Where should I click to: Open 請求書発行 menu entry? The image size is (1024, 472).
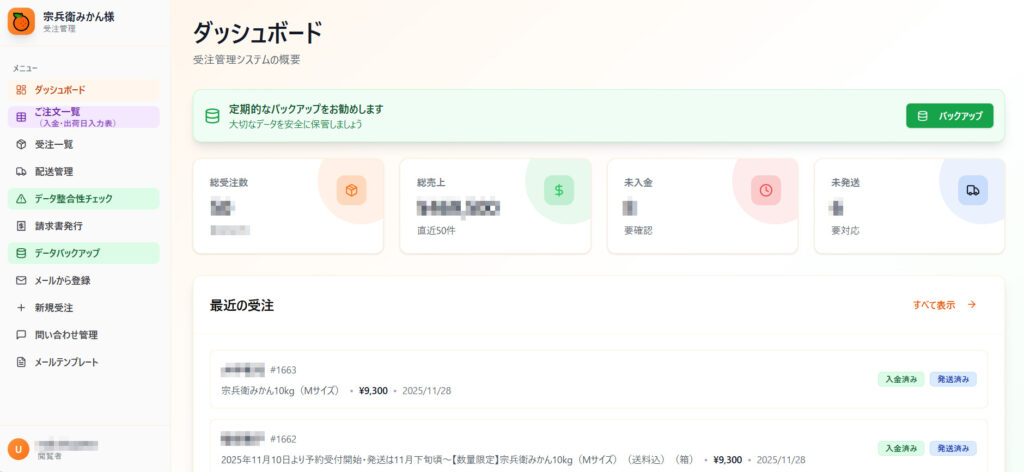click(x=84, y=226)
